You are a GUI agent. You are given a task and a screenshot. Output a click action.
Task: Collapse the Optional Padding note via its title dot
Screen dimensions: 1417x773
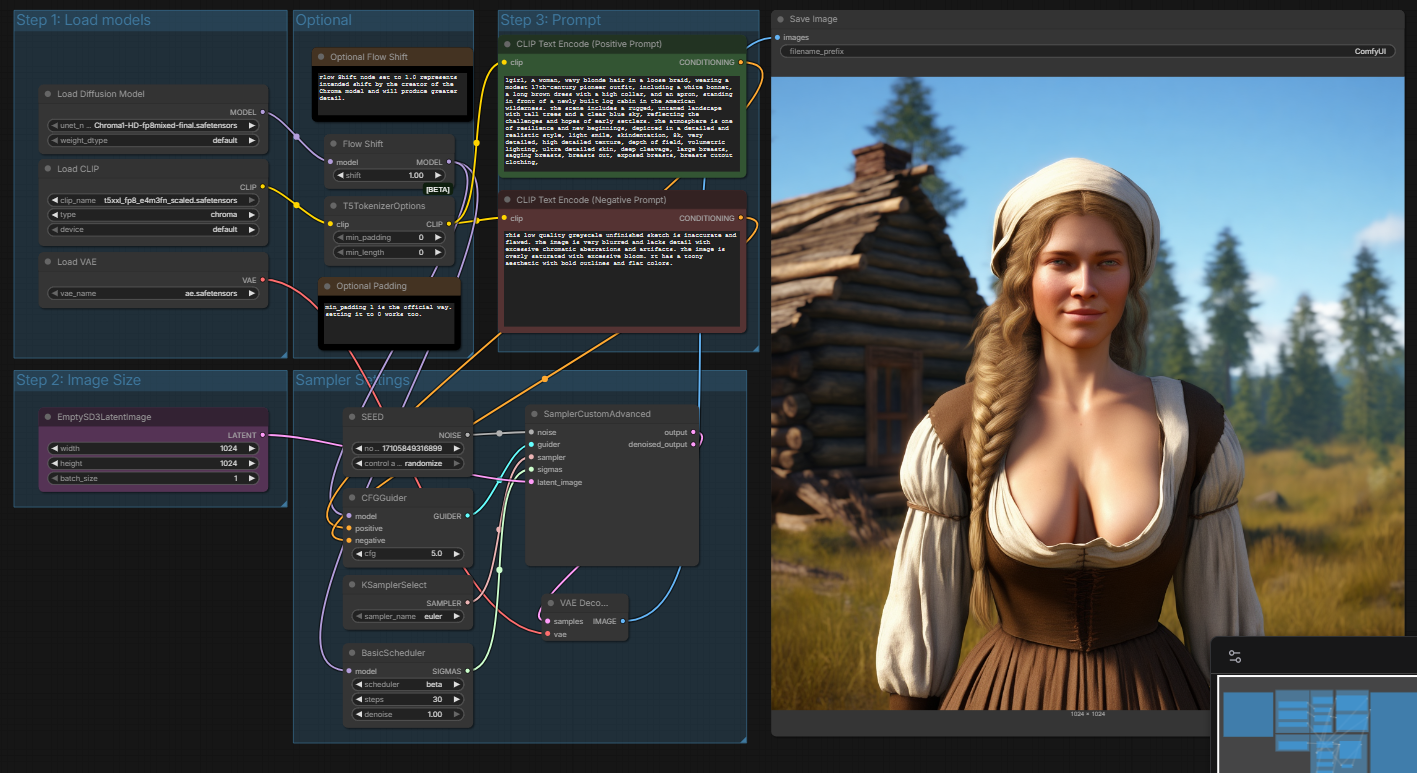coord(327,286)
